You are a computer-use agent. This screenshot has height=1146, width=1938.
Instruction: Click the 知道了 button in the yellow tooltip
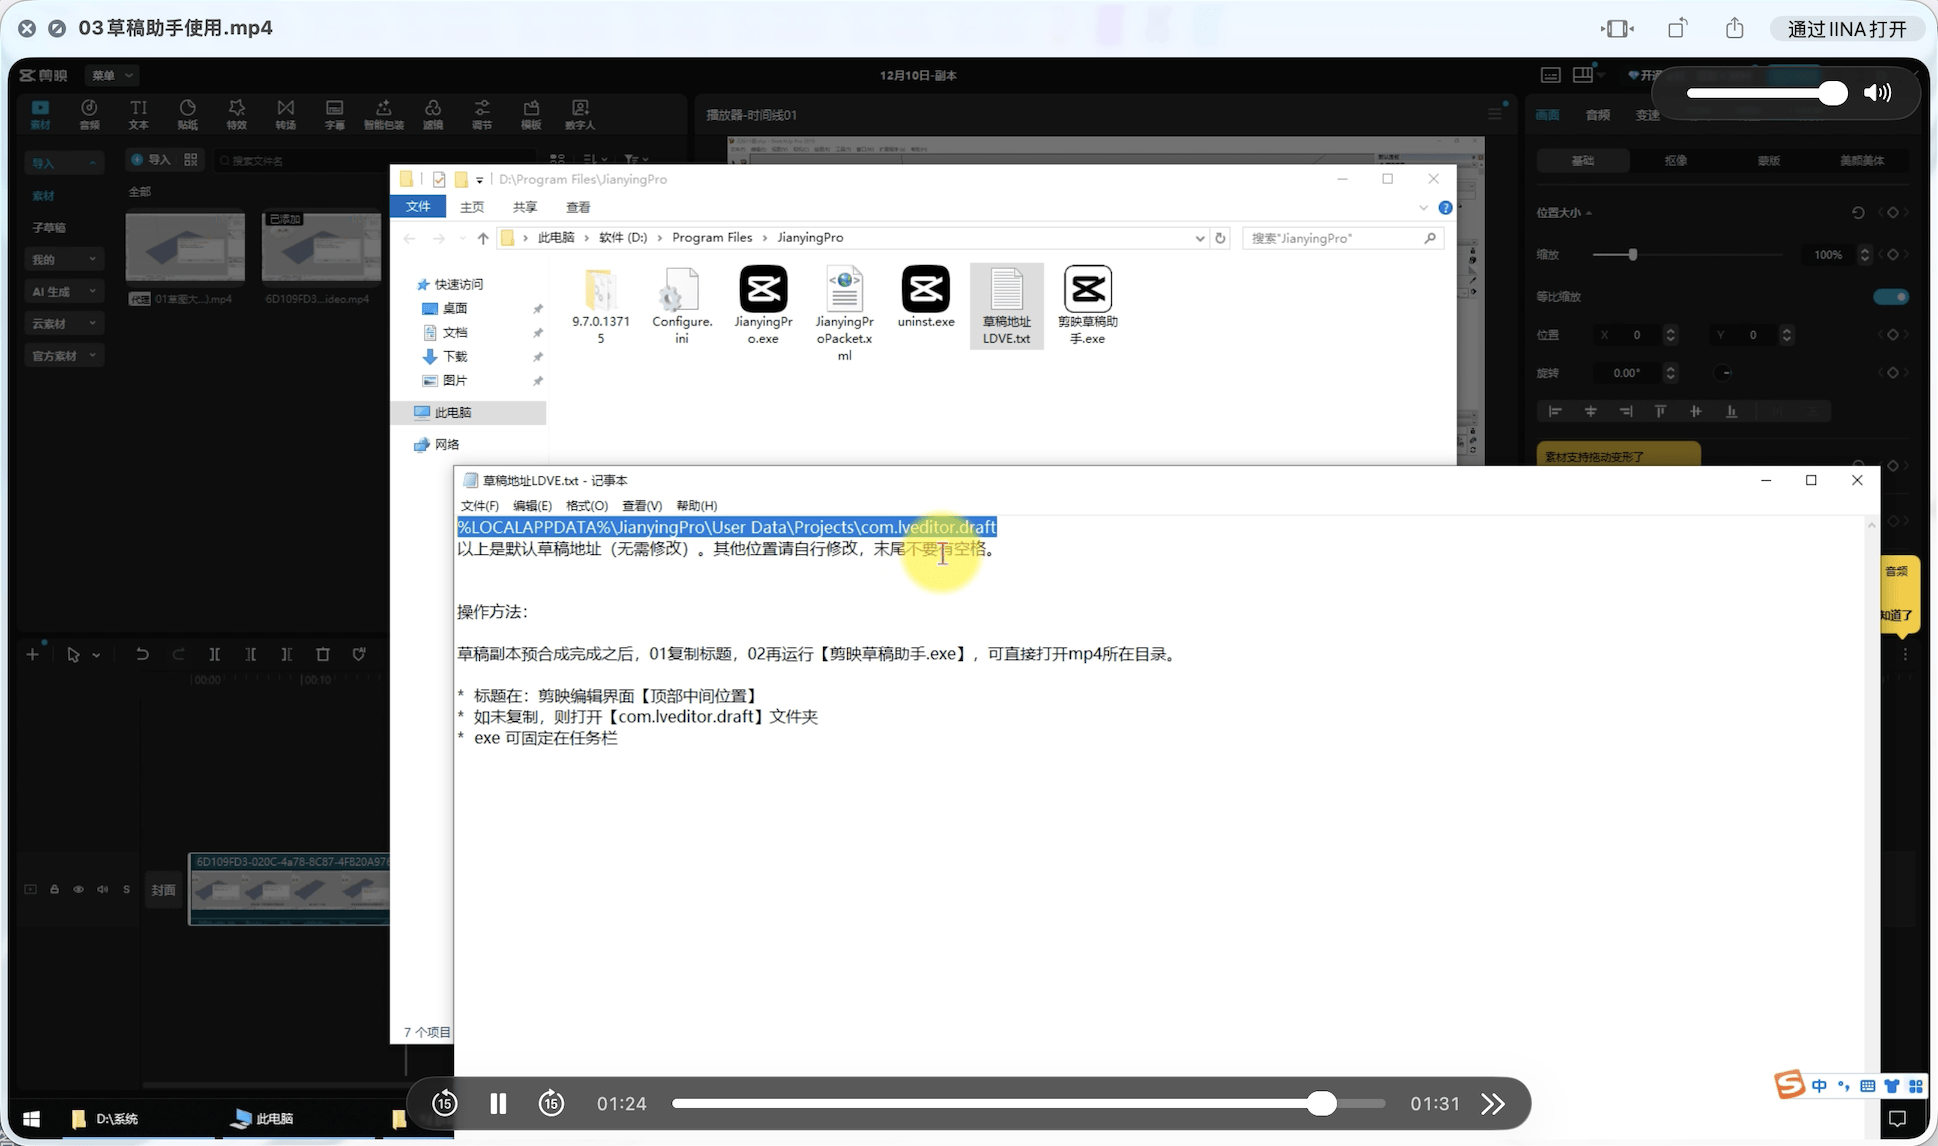(1897, 615)
